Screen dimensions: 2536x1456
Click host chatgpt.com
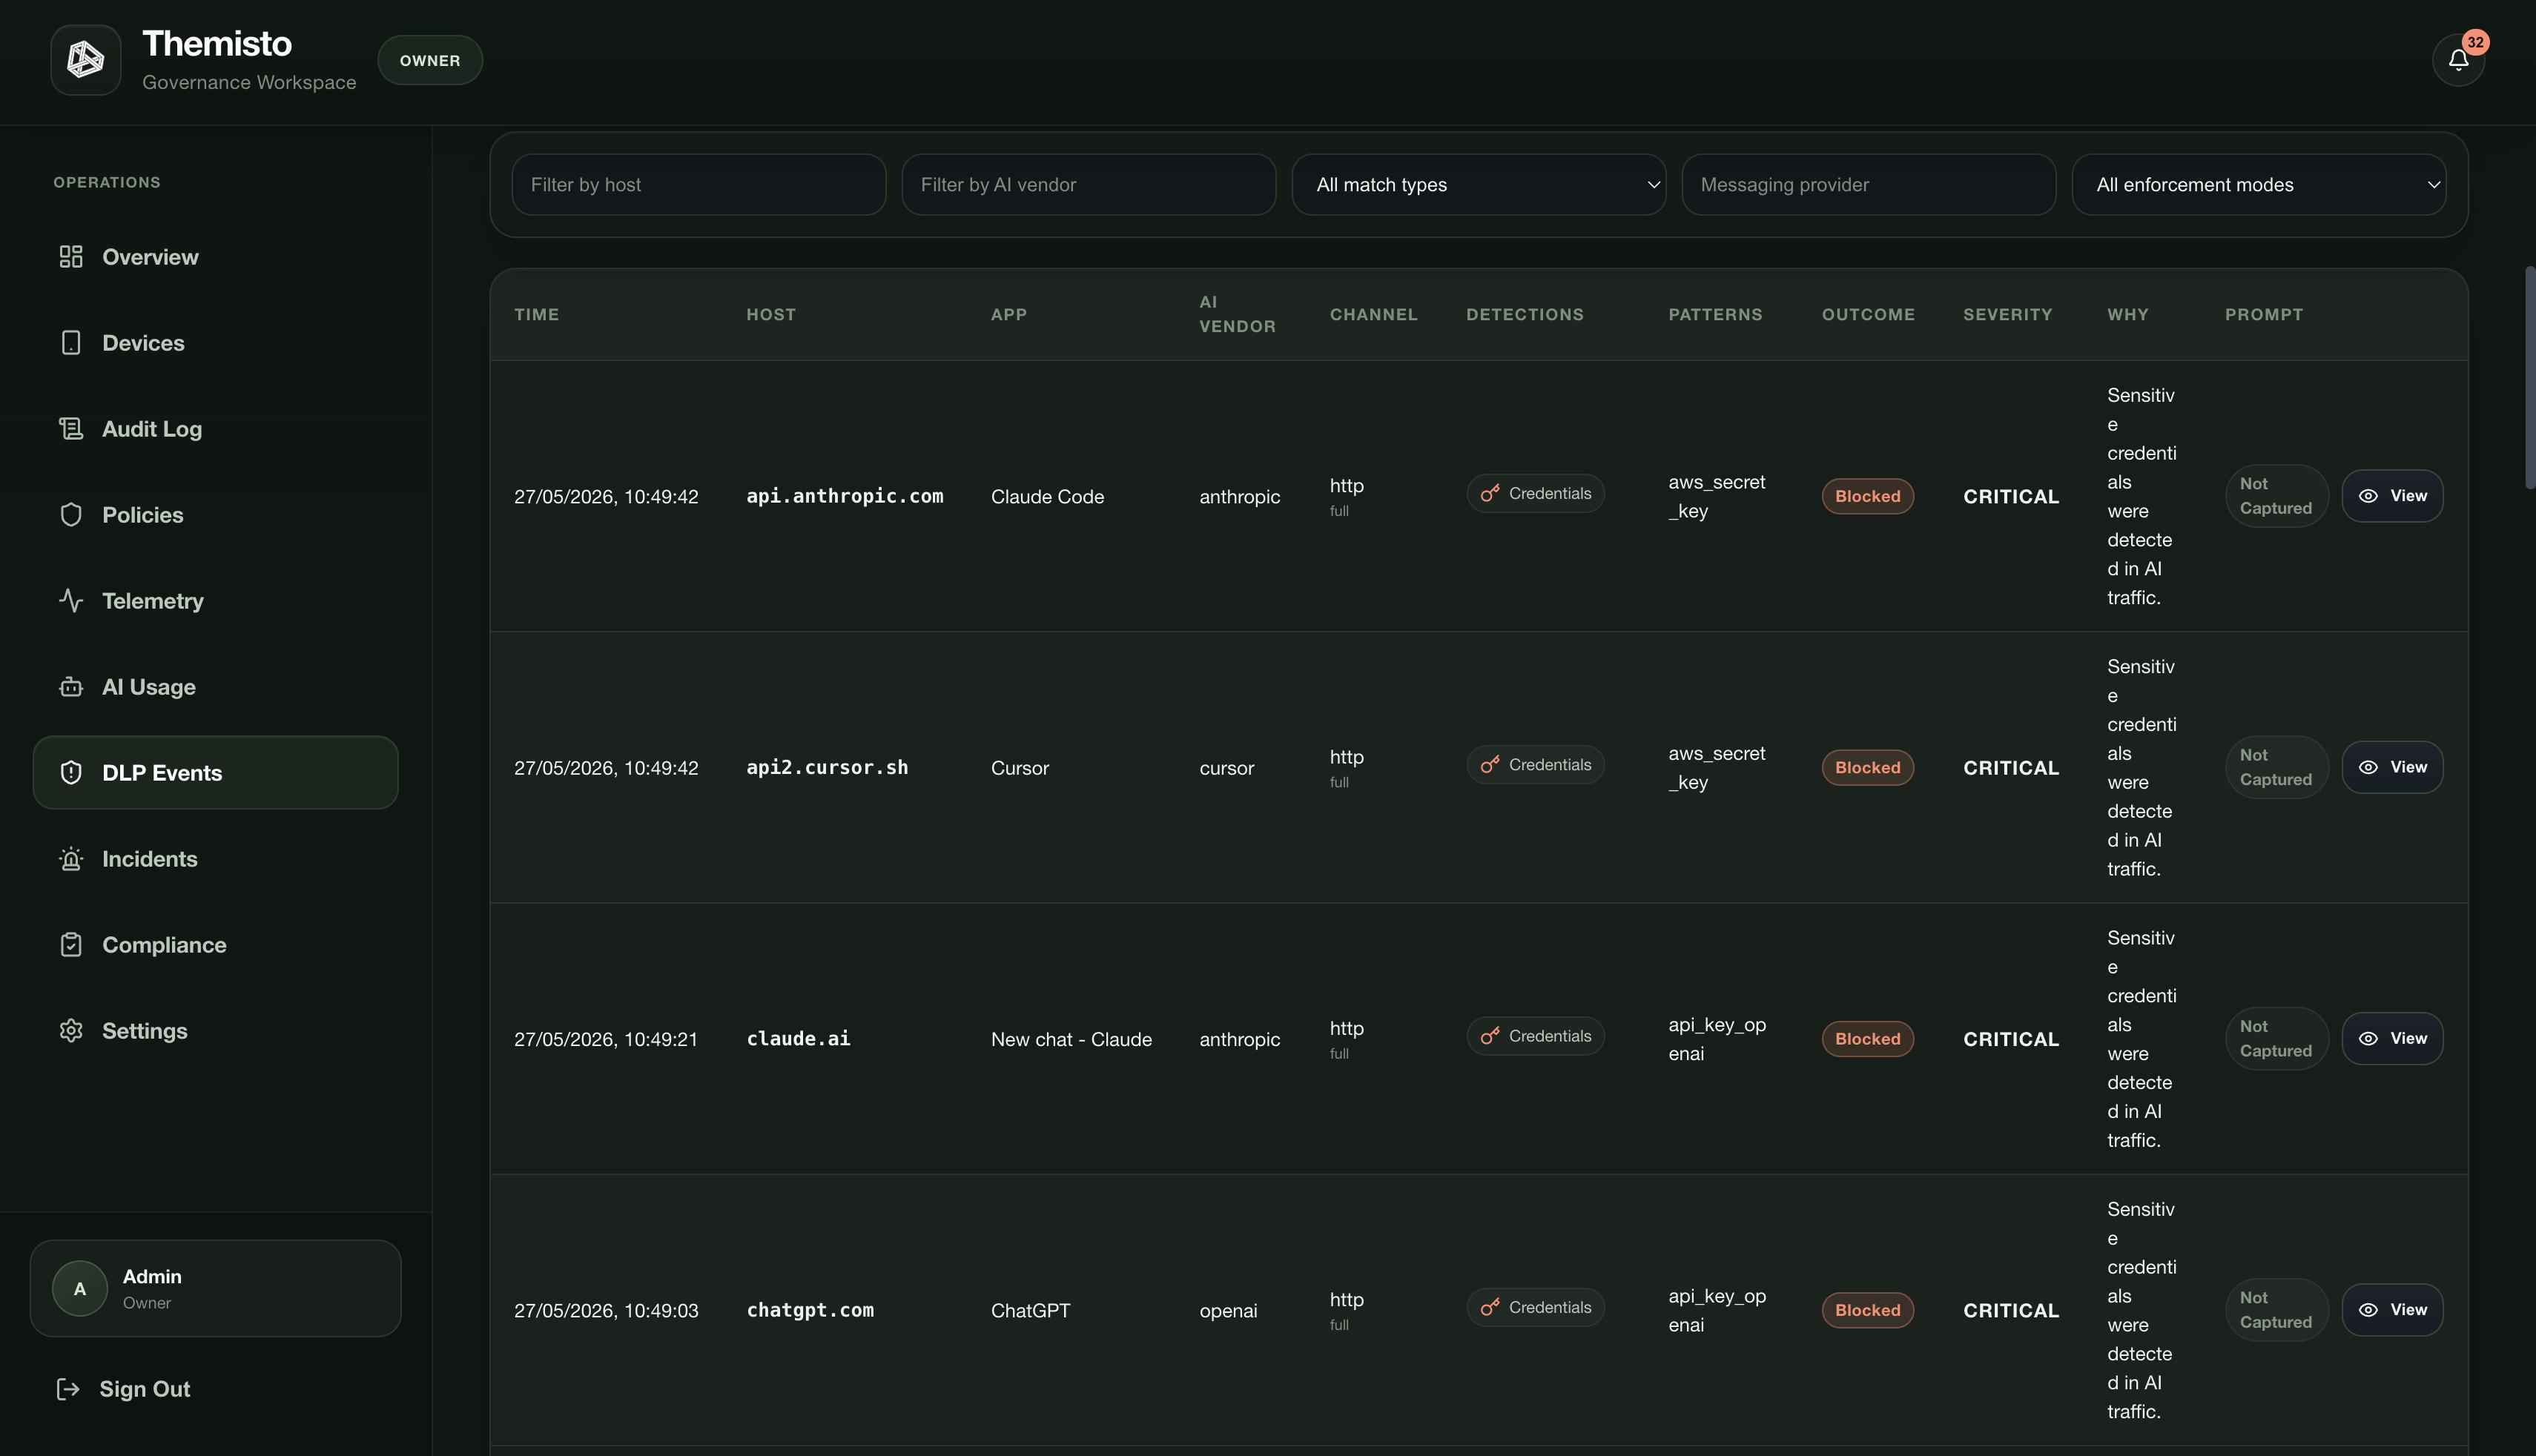coord(810,1310)
